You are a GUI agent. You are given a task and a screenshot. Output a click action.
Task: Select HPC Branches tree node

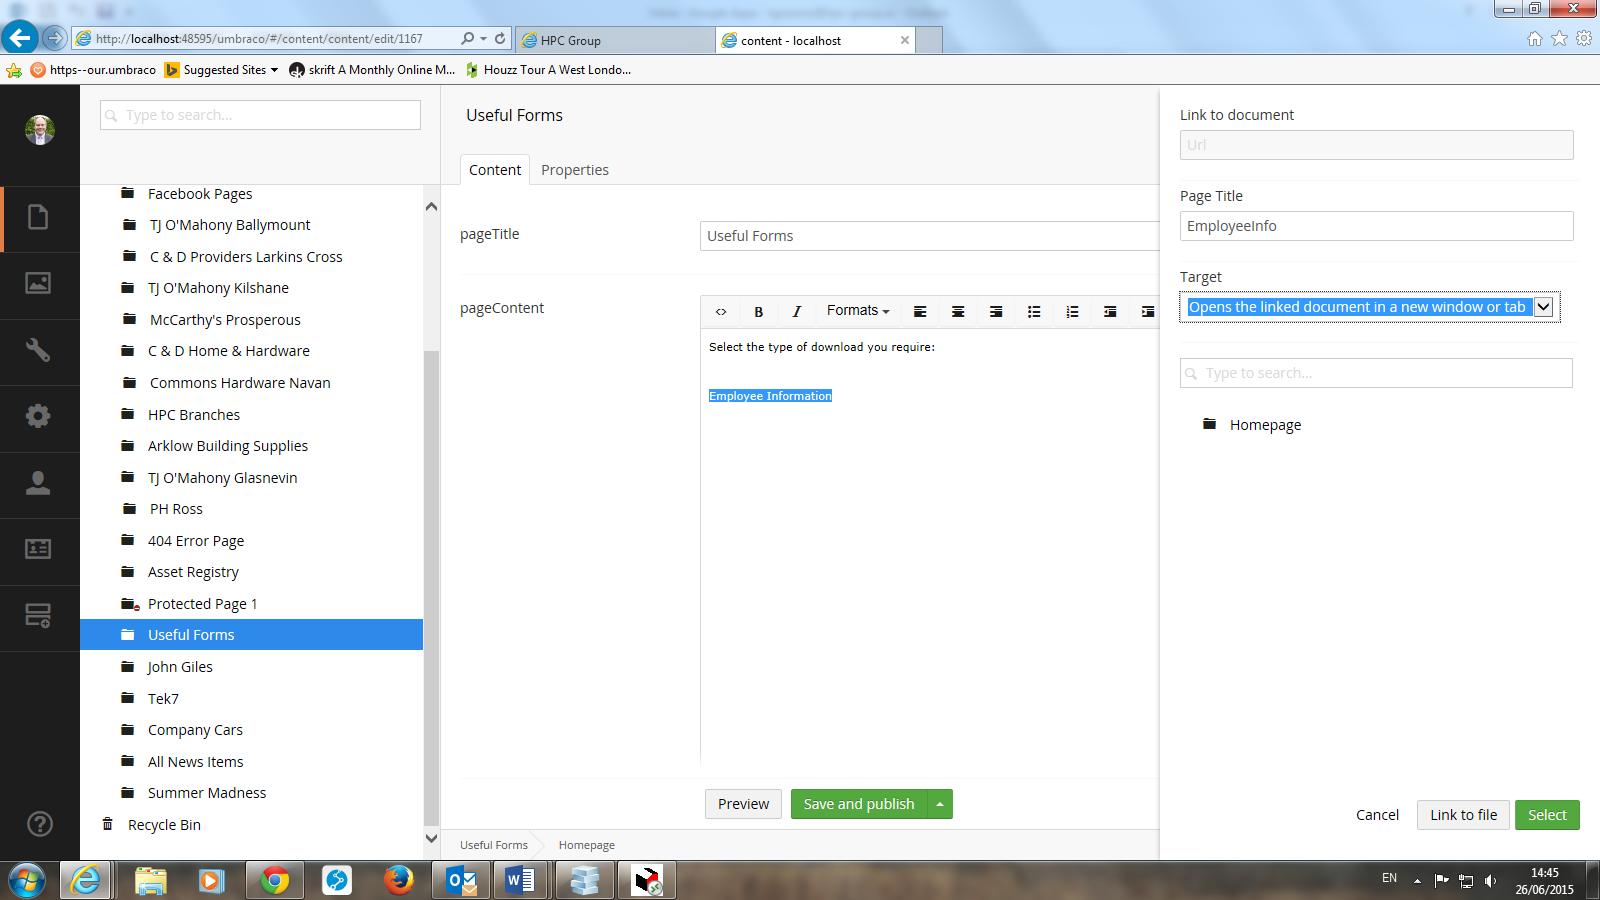[194, 415]
